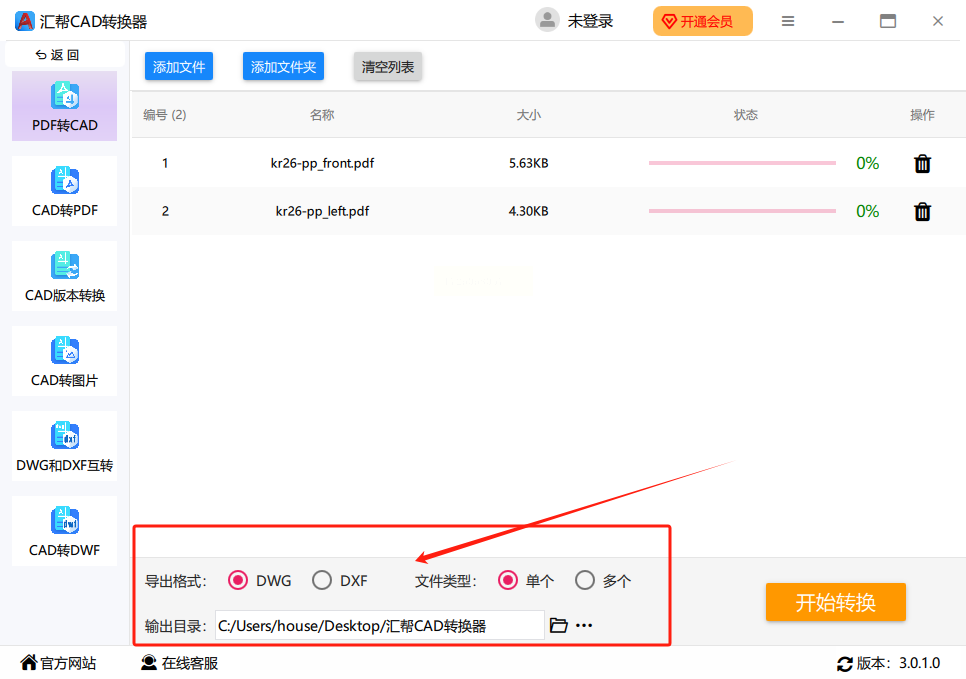Select the DXF export format
The height and width of the screenshot is (679, 966).
tap(322, 580)
